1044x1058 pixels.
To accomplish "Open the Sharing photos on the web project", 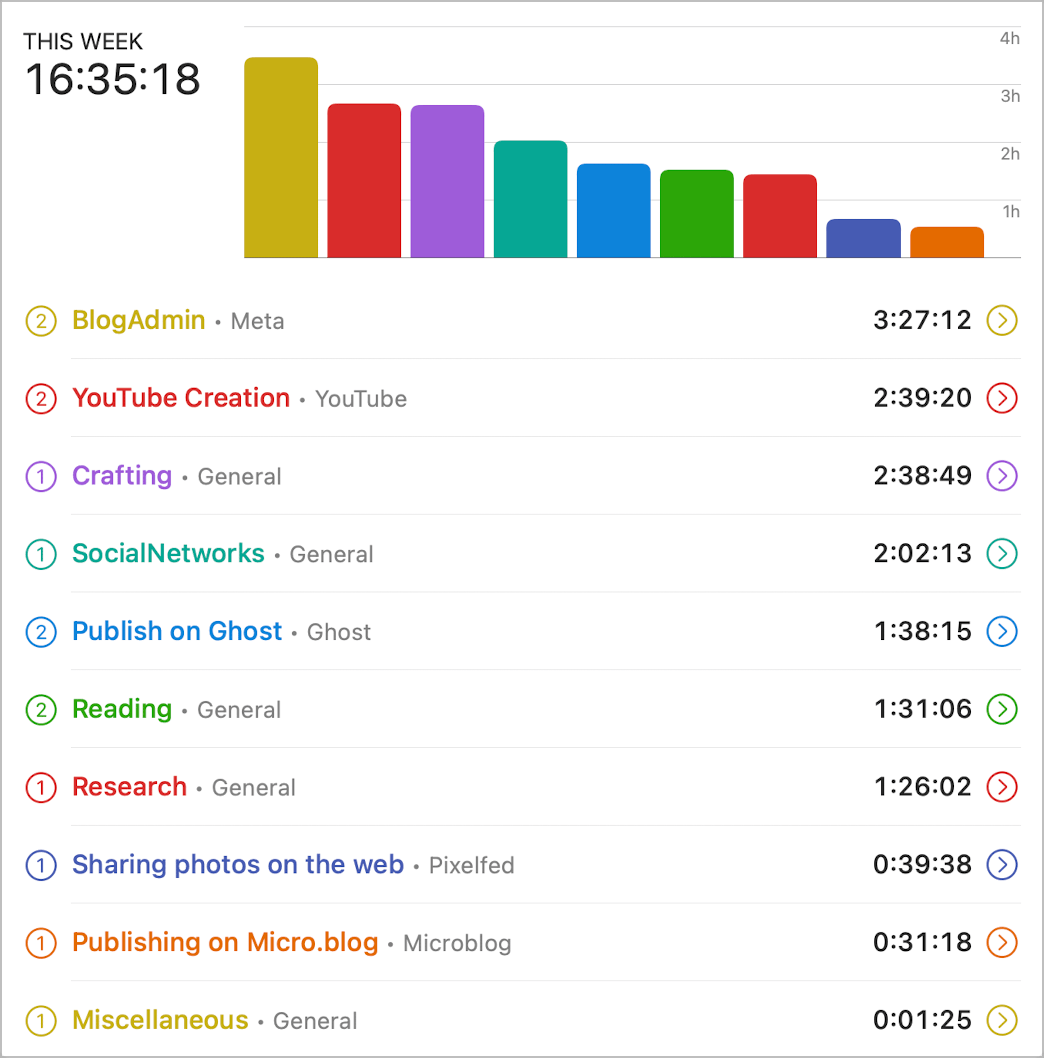I will coord(238,865).
